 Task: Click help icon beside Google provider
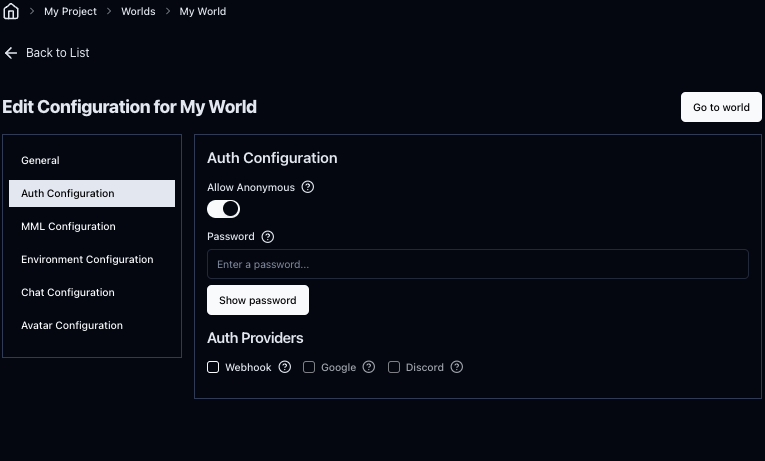tap(369, 367)
